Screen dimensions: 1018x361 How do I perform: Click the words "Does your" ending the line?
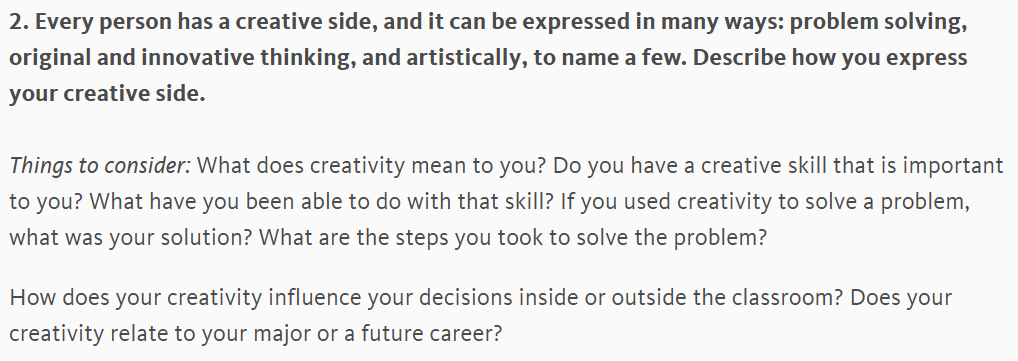pyautogui.click(x=900, y=298)
